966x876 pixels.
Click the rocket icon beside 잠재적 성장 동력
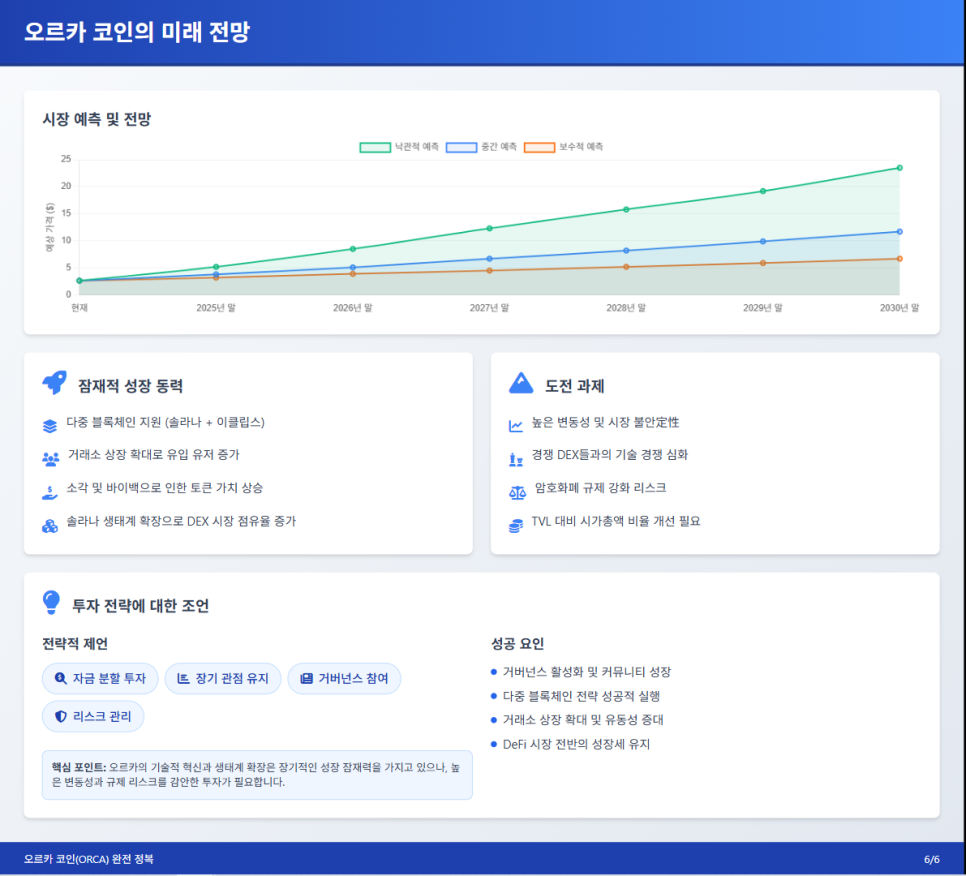point(54,383)
